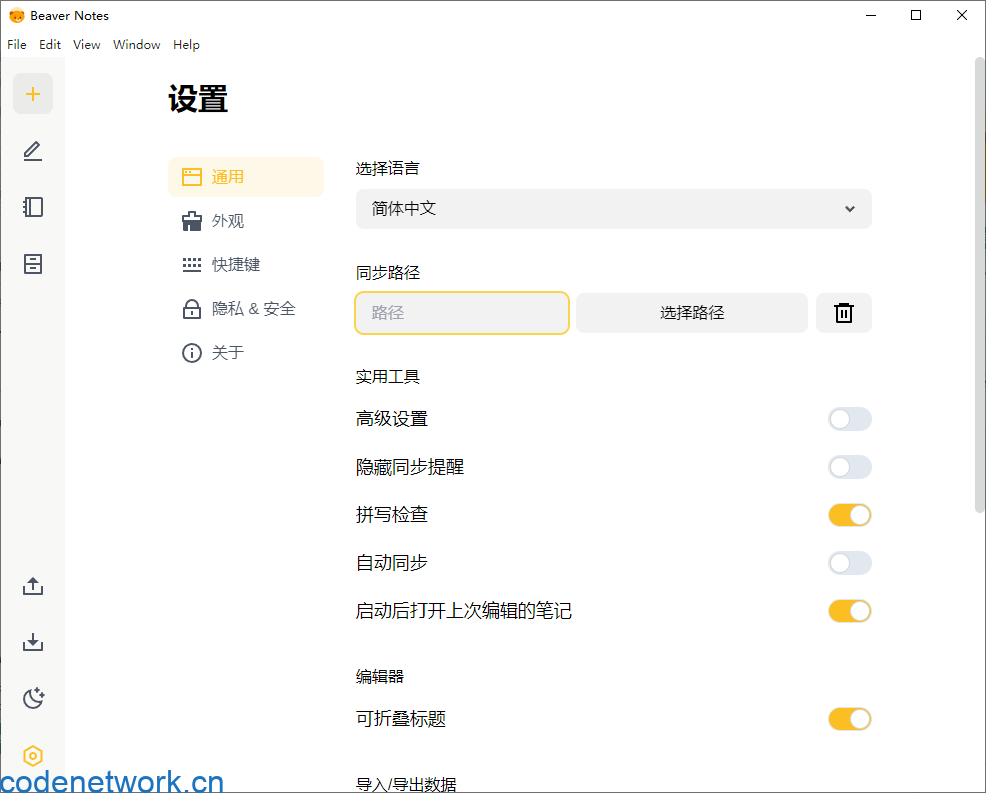
Task: Toggle dark mode with the moon icon
Action: click(x=33, y=698)
